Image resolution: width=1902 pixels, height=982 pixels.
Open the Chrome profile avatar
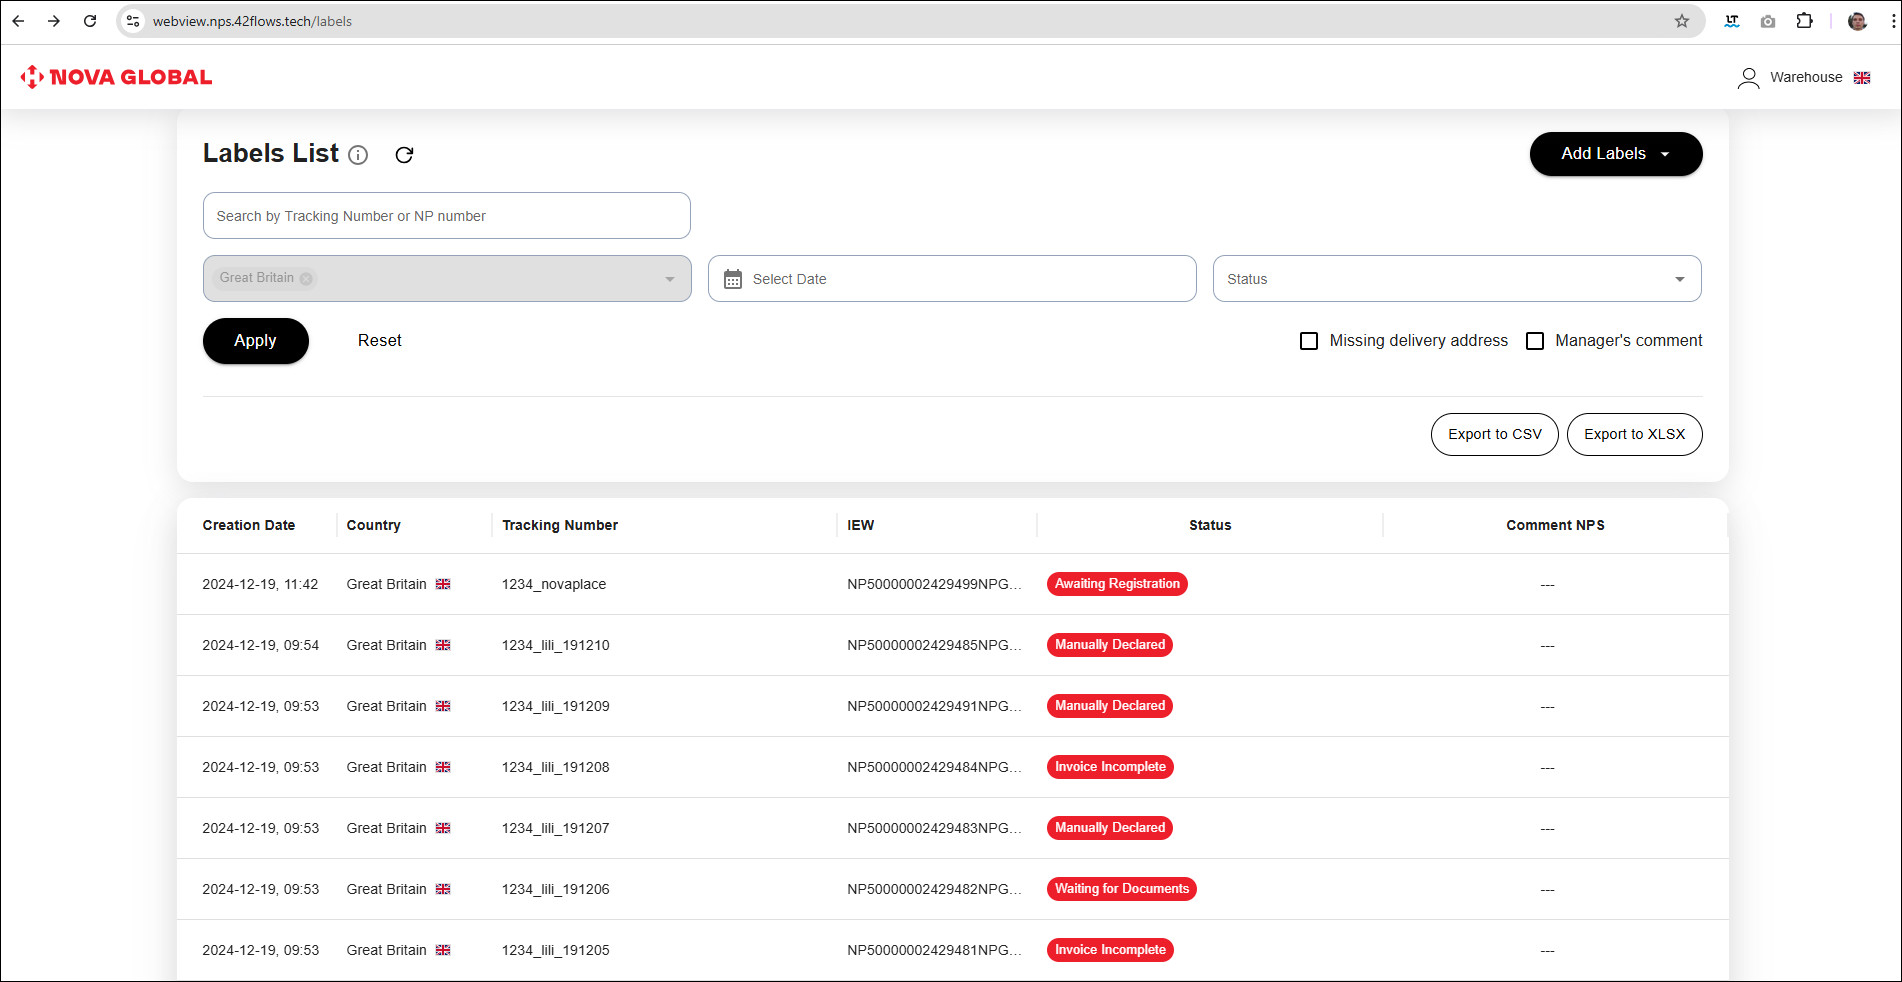coord(1857,21)
